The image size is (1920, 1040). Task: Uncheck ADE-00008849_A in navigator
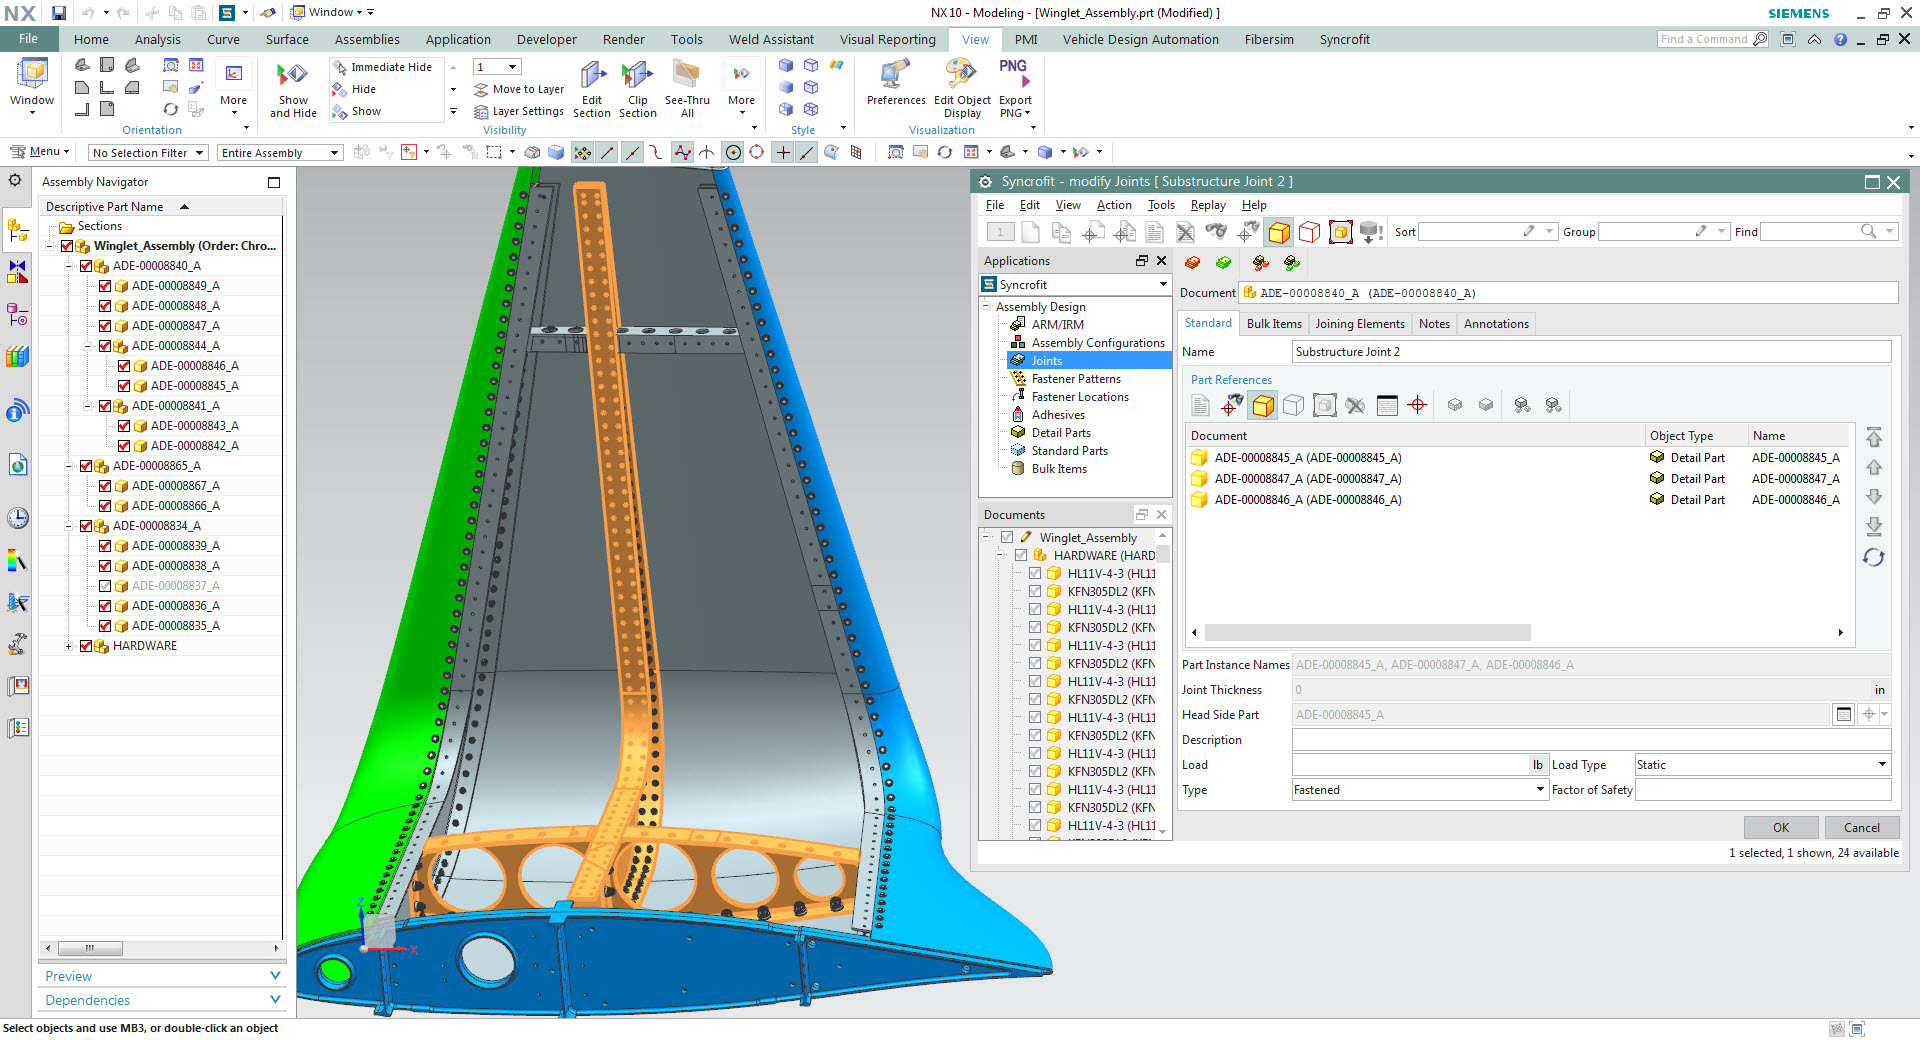pyautogui.click(x=105, y=286)
